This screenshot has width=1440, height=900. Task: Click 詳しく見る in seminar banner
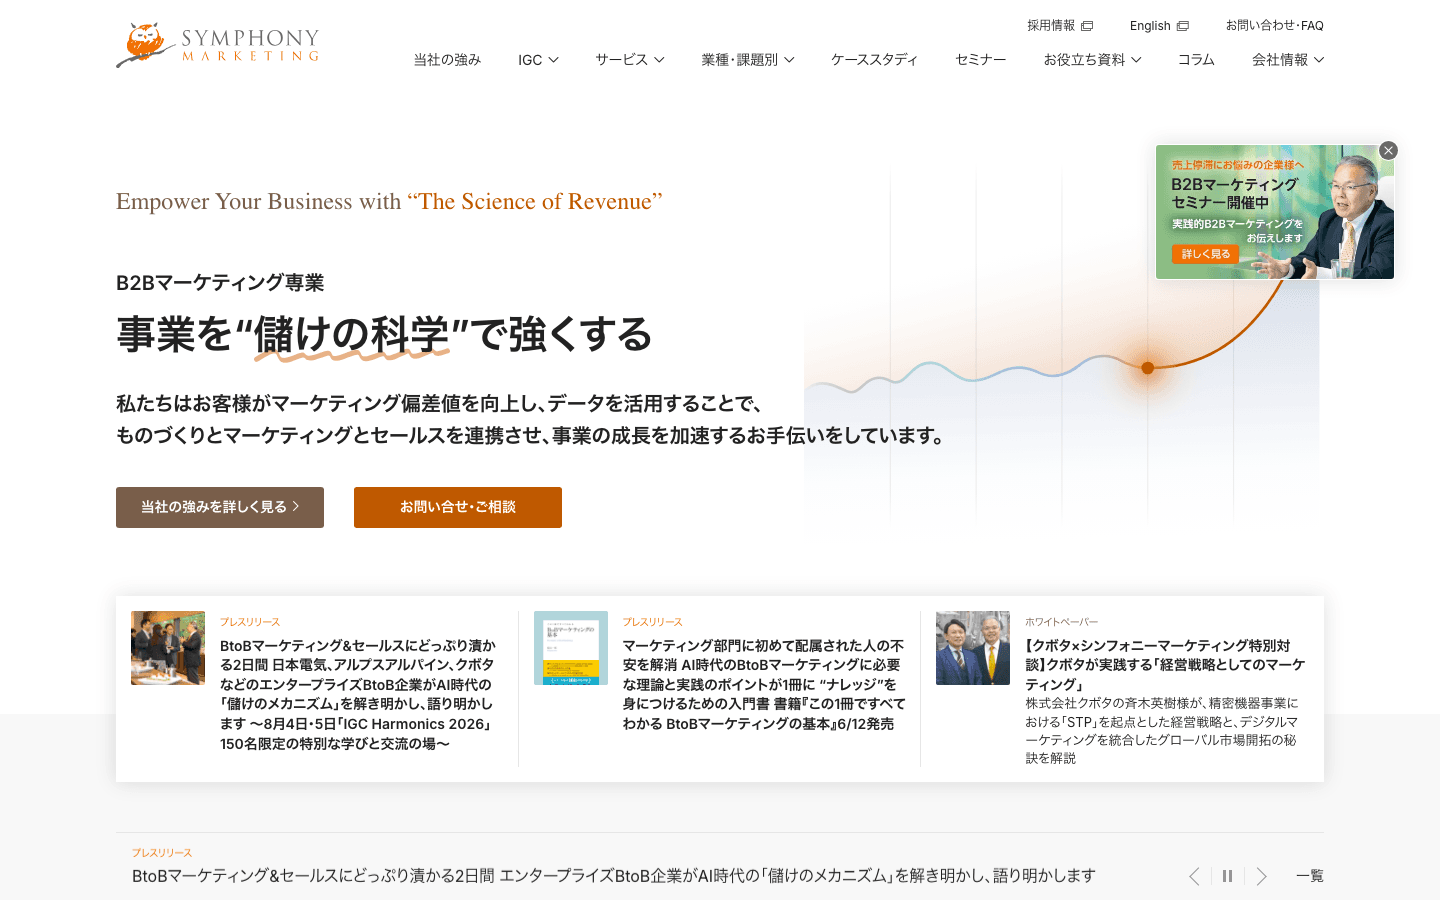tap(1206, 254)
